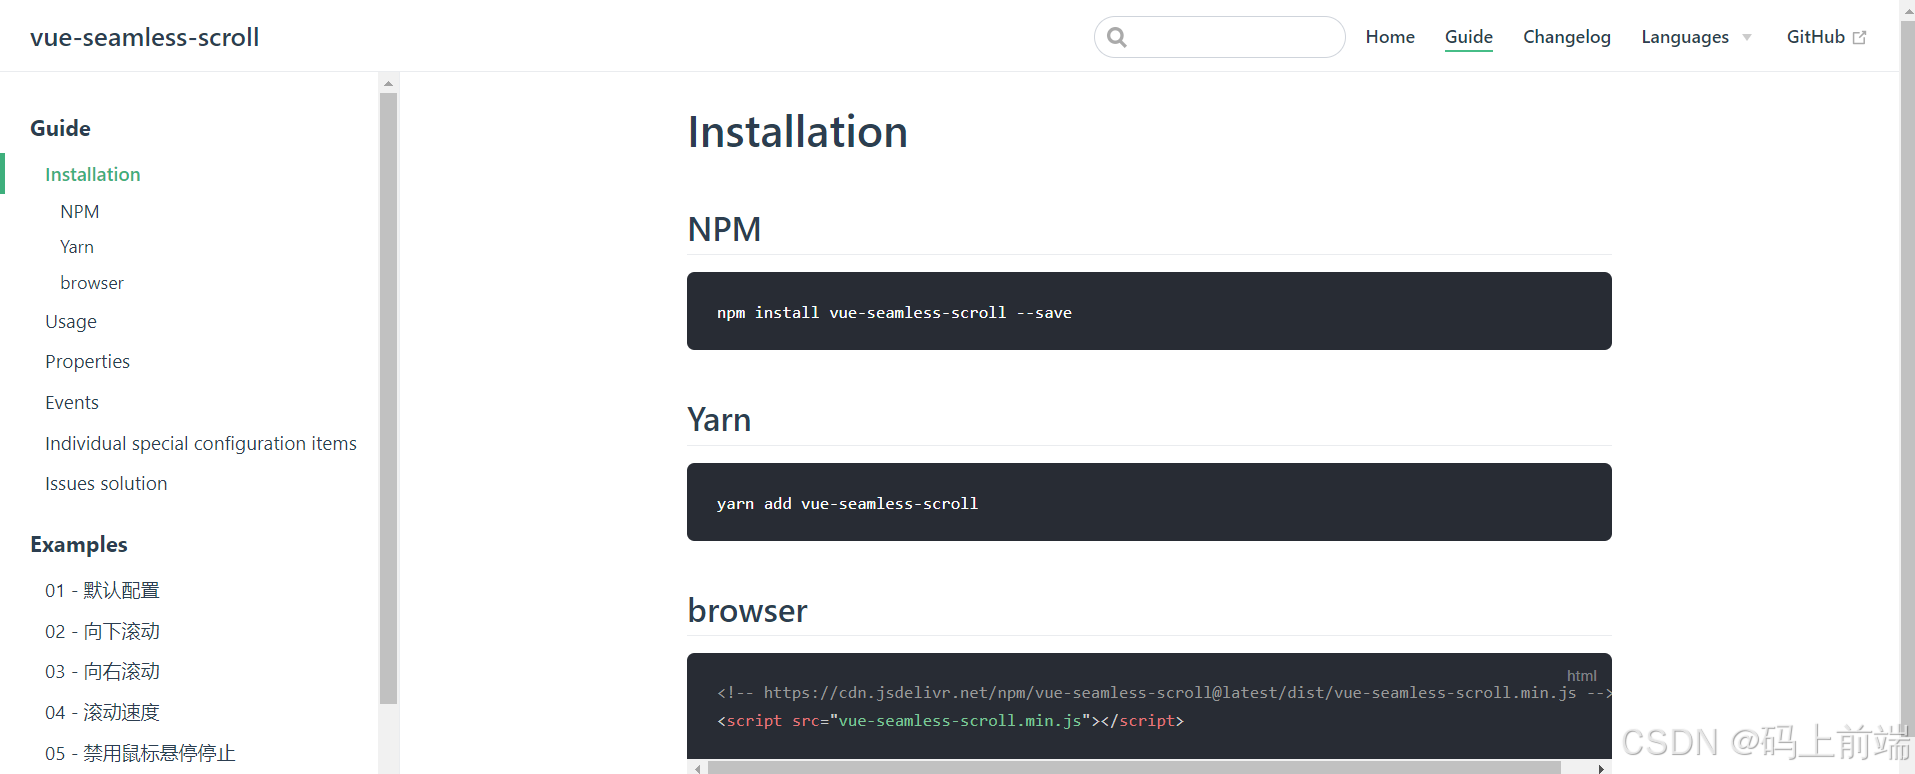Viewport: 1915px width, 774px height.
Task: Click the Examples sidebar group heading
Action: (x=79, y=545)
